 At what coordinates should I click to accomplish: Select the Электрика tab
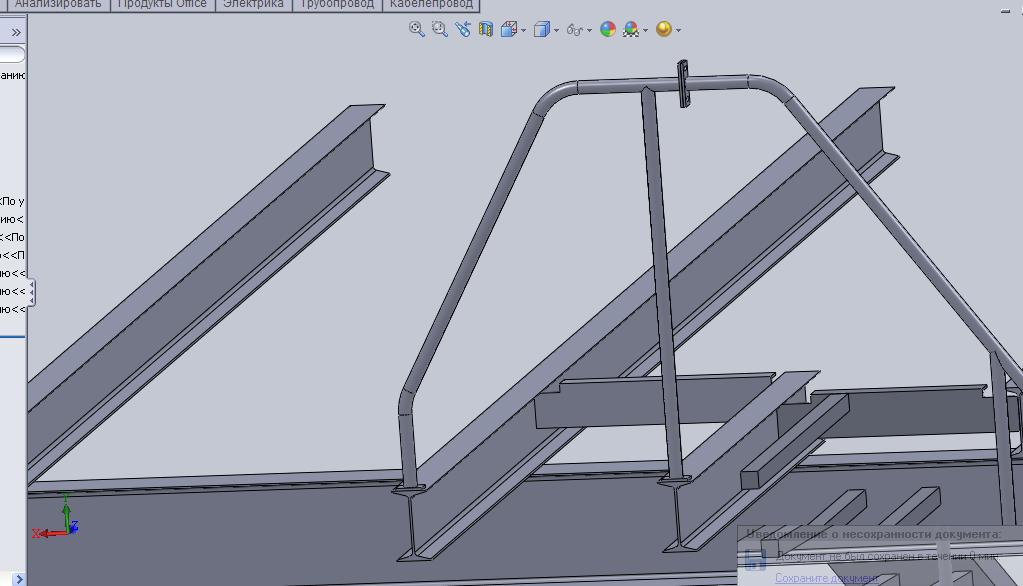pyautogui.click(x=253, y=5)
